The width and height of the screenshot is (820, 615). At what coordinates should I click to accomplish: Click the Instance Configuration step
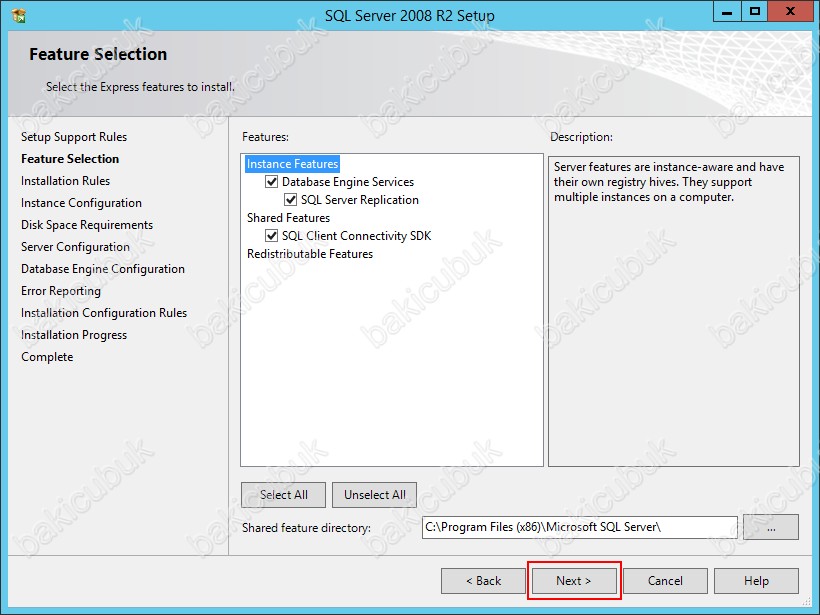pyautogui.click(x=81, y=203)
